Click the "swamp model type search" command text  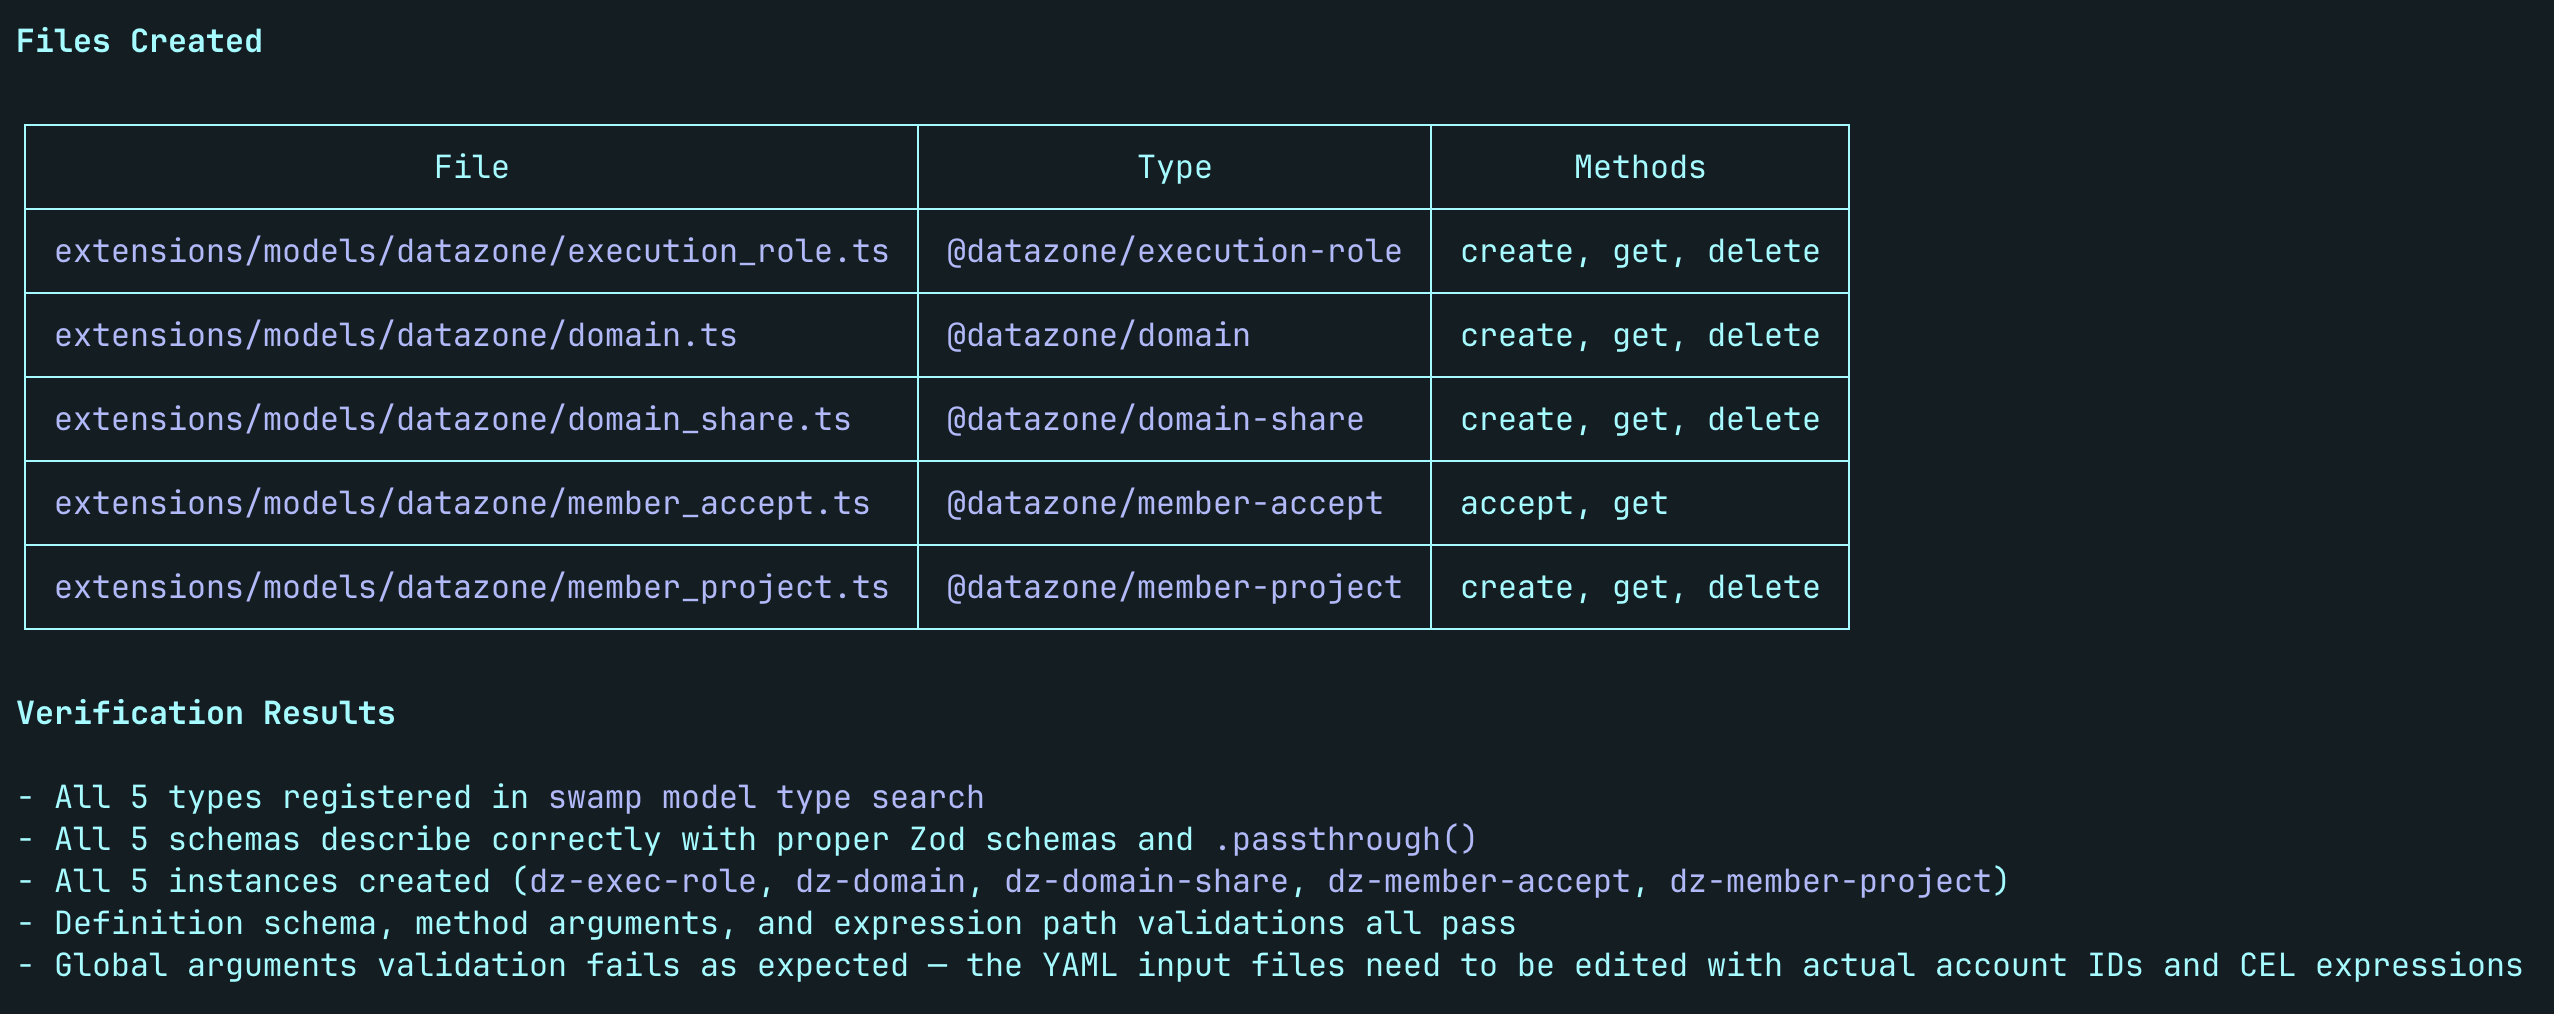pos(766,797)
